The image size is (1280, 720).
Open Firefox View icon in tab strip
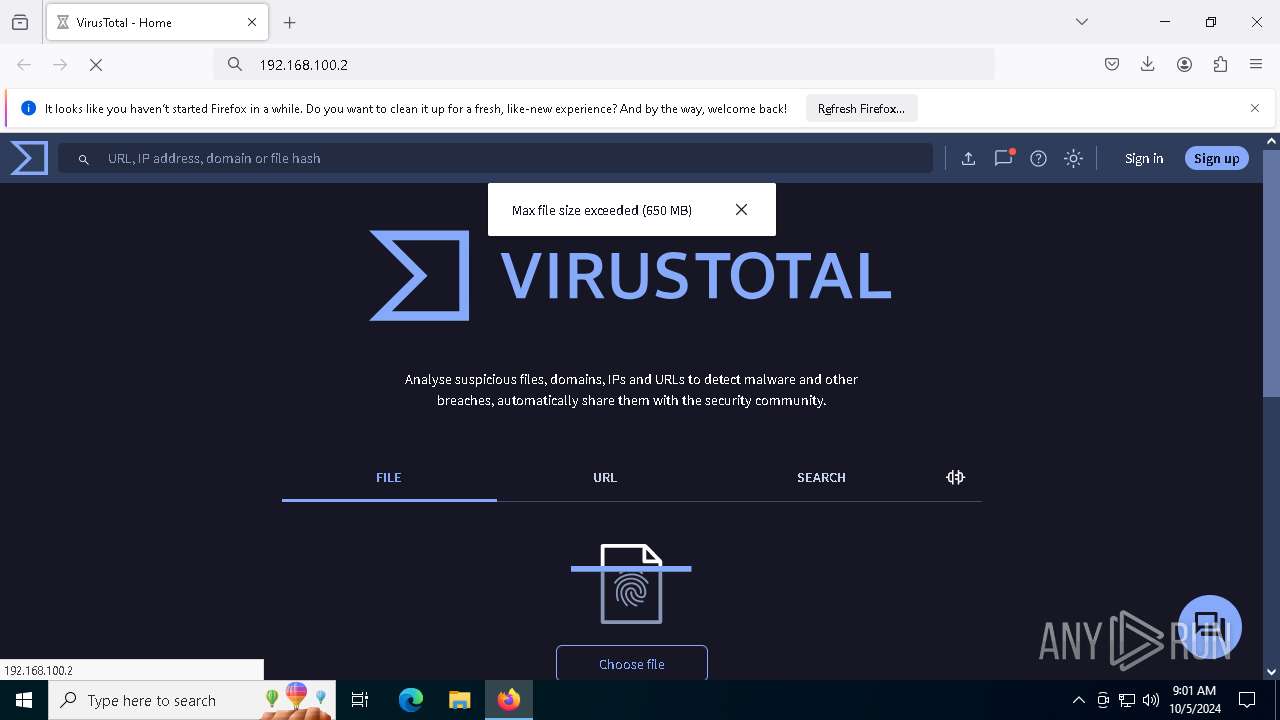coord(20,22)
